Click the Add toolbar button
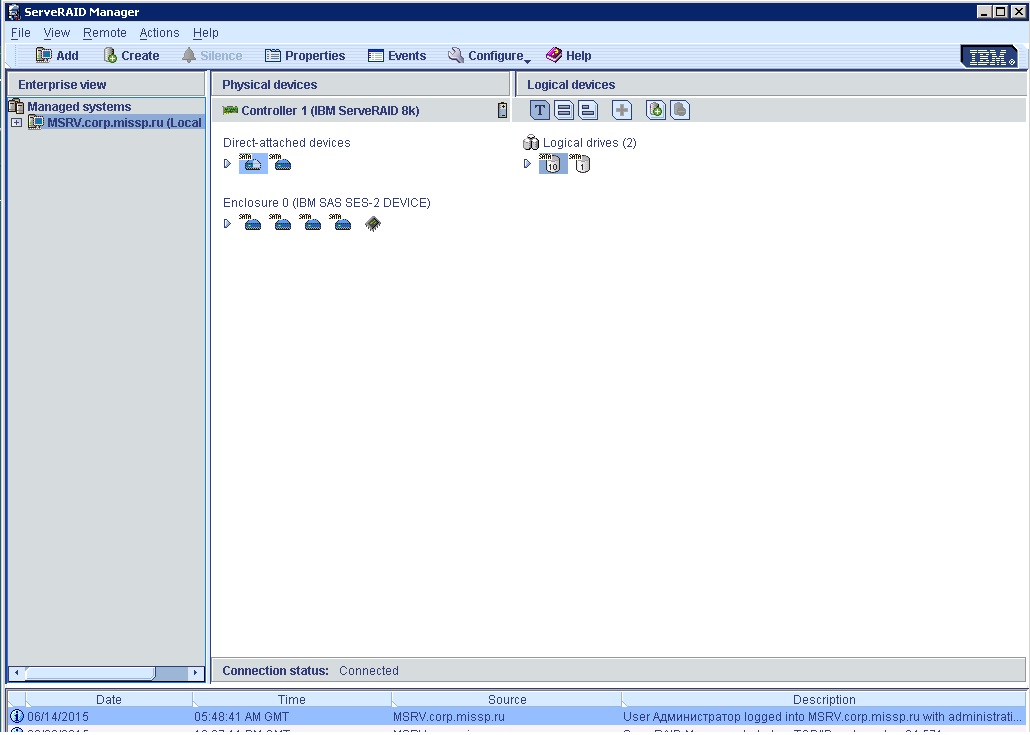The width and height of the screenshot is (1030, 735). [x=57, y=56]
